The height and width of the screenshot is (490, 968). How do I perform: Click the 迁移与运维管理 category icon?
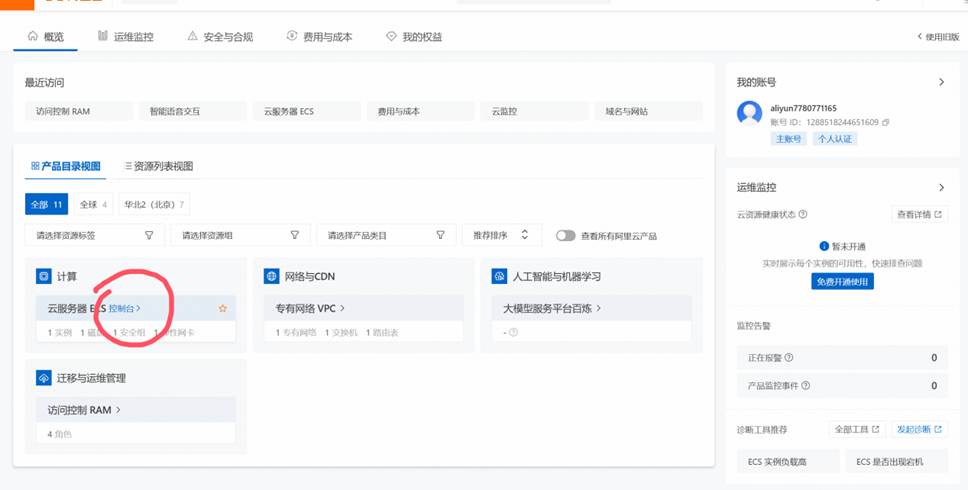[43, 378]
